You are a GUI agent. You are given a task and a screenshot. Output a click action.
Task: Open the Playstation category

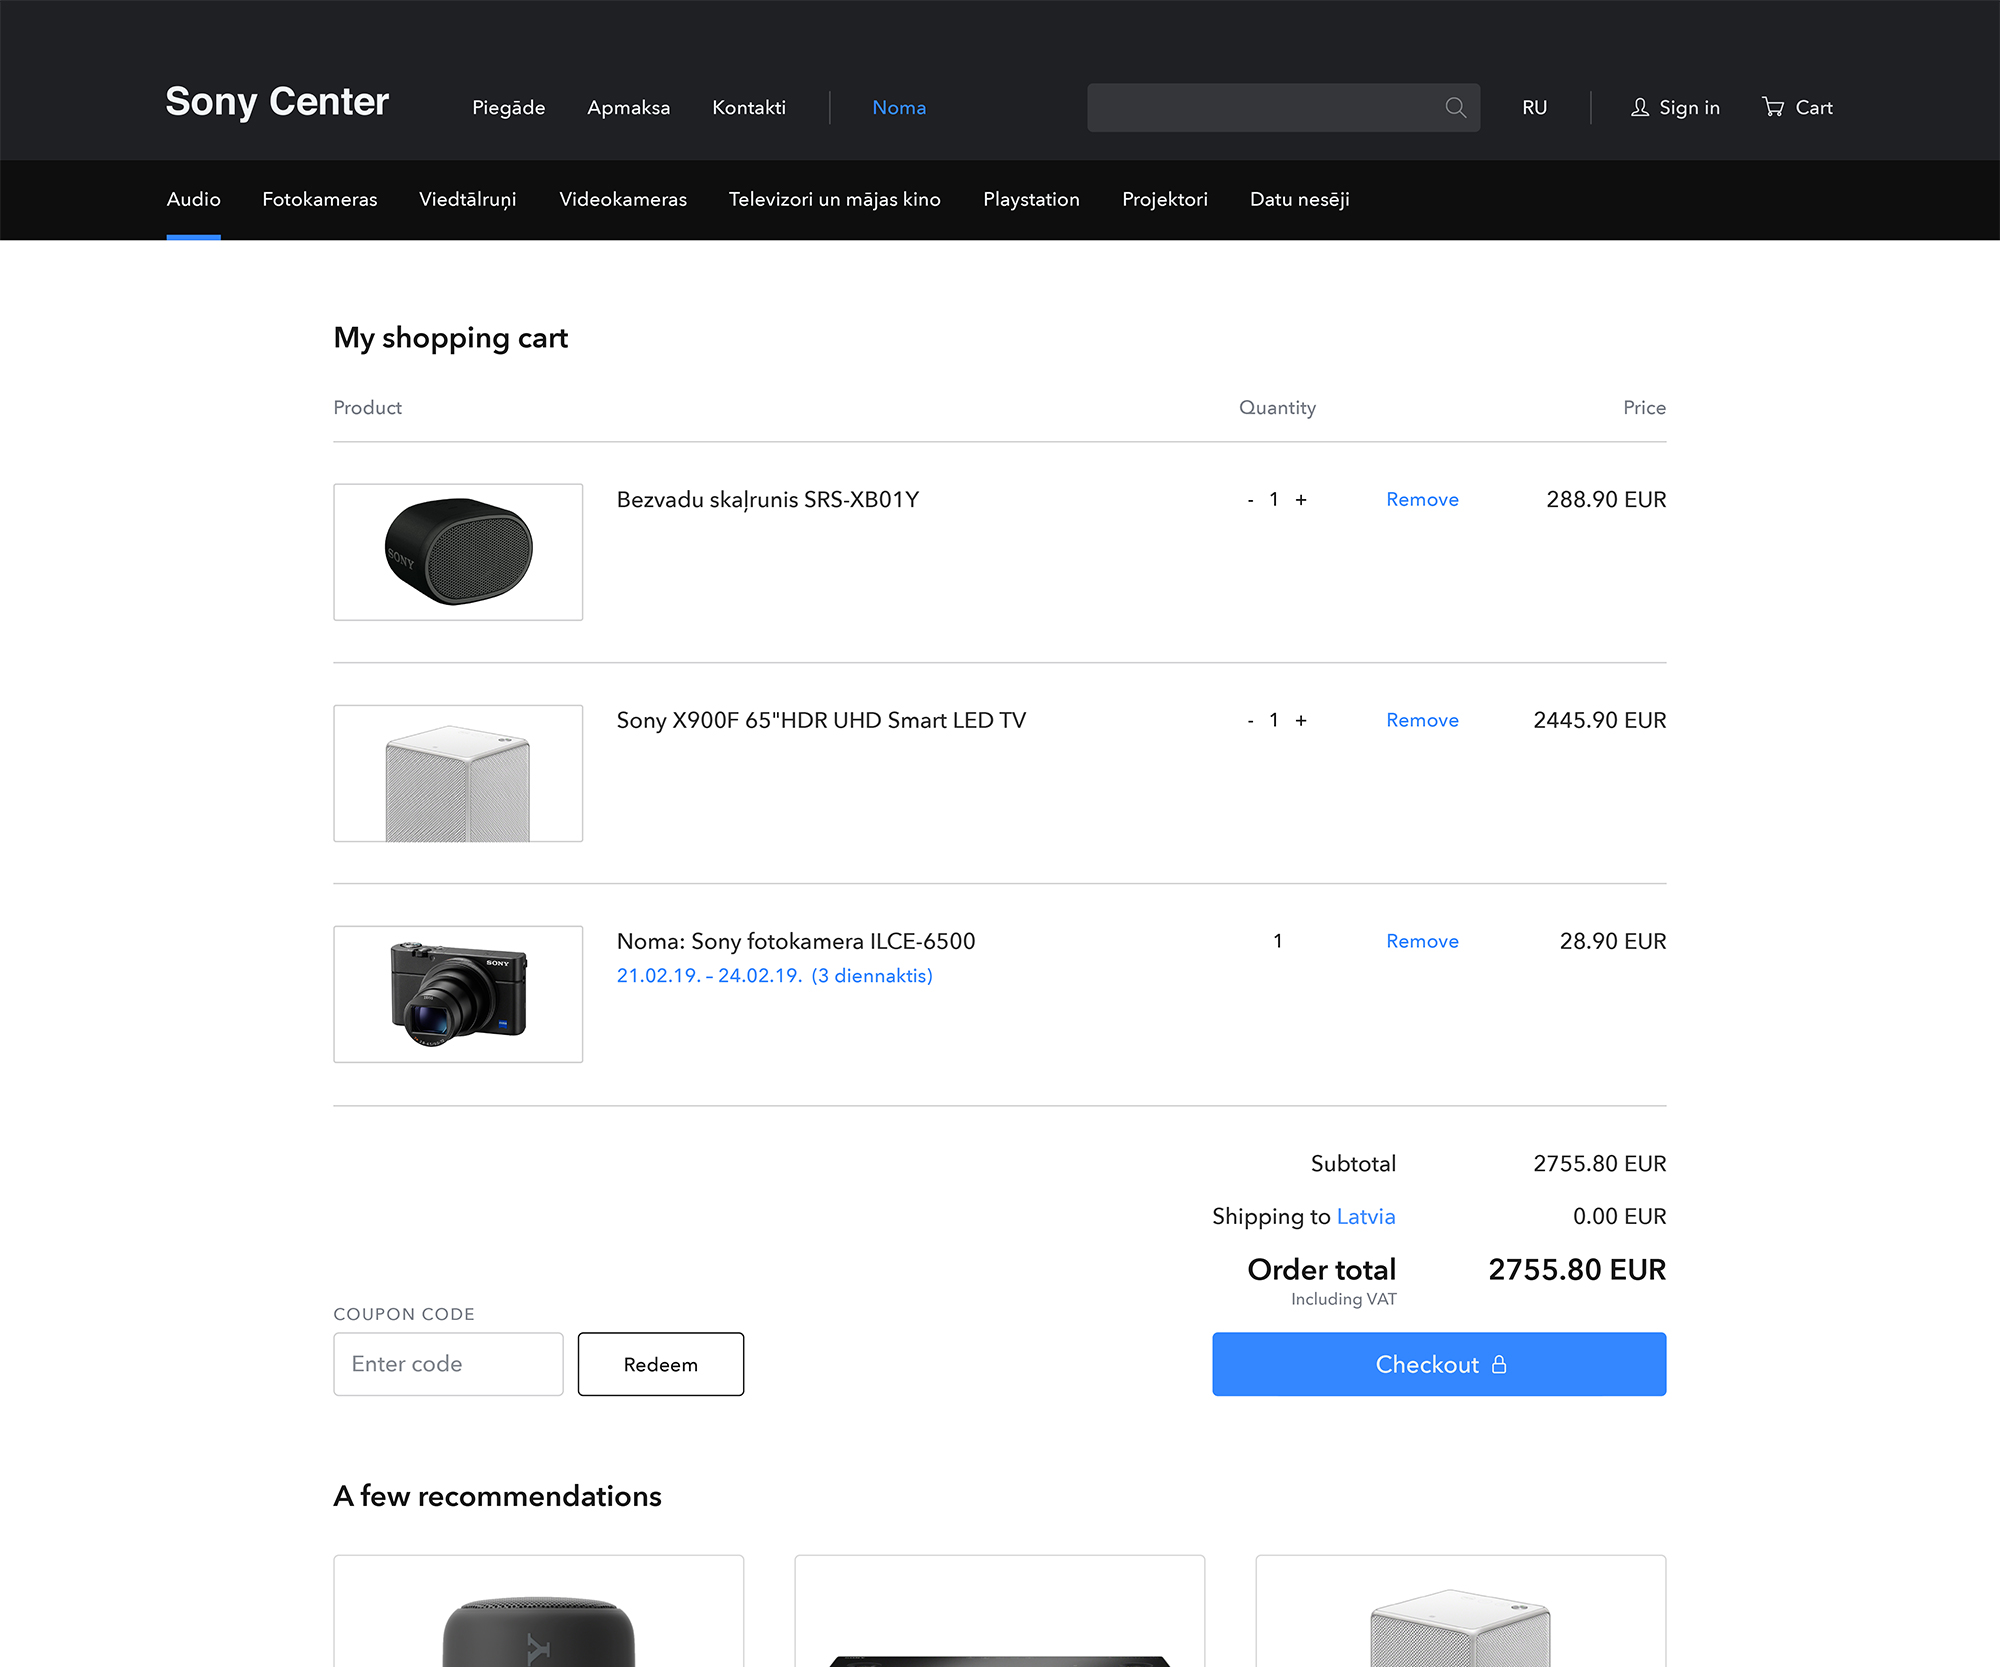click(x=1032, y=199)
